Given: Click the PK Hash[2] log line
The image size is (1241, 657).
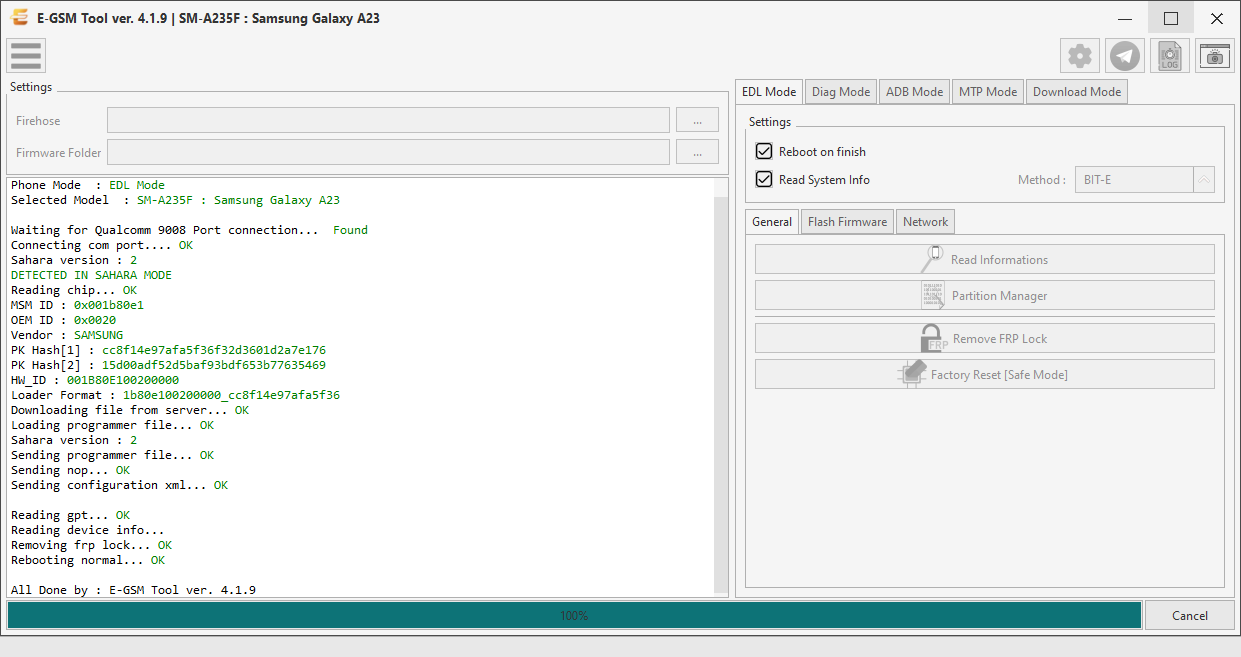Looking at the screenshot, I should 168,365.
